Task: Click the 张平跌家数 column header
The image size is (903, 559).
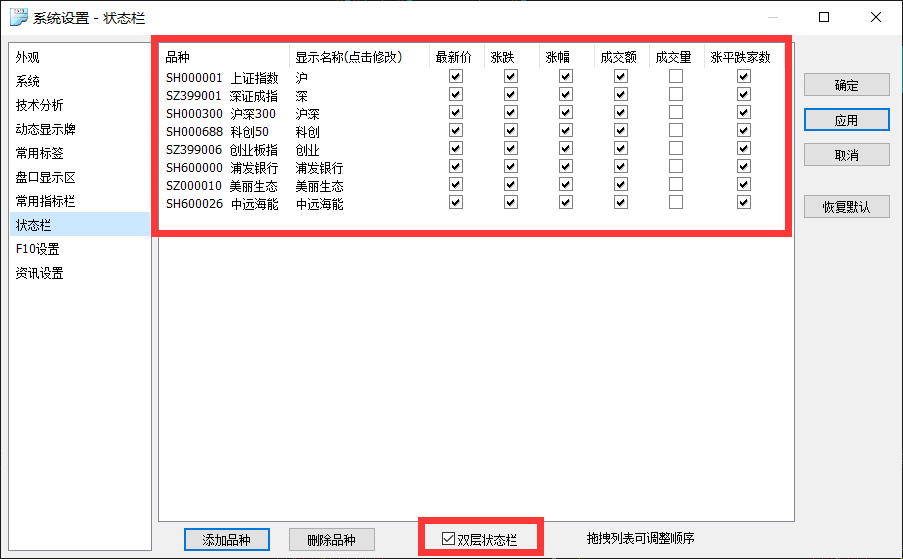Action: 745,57
